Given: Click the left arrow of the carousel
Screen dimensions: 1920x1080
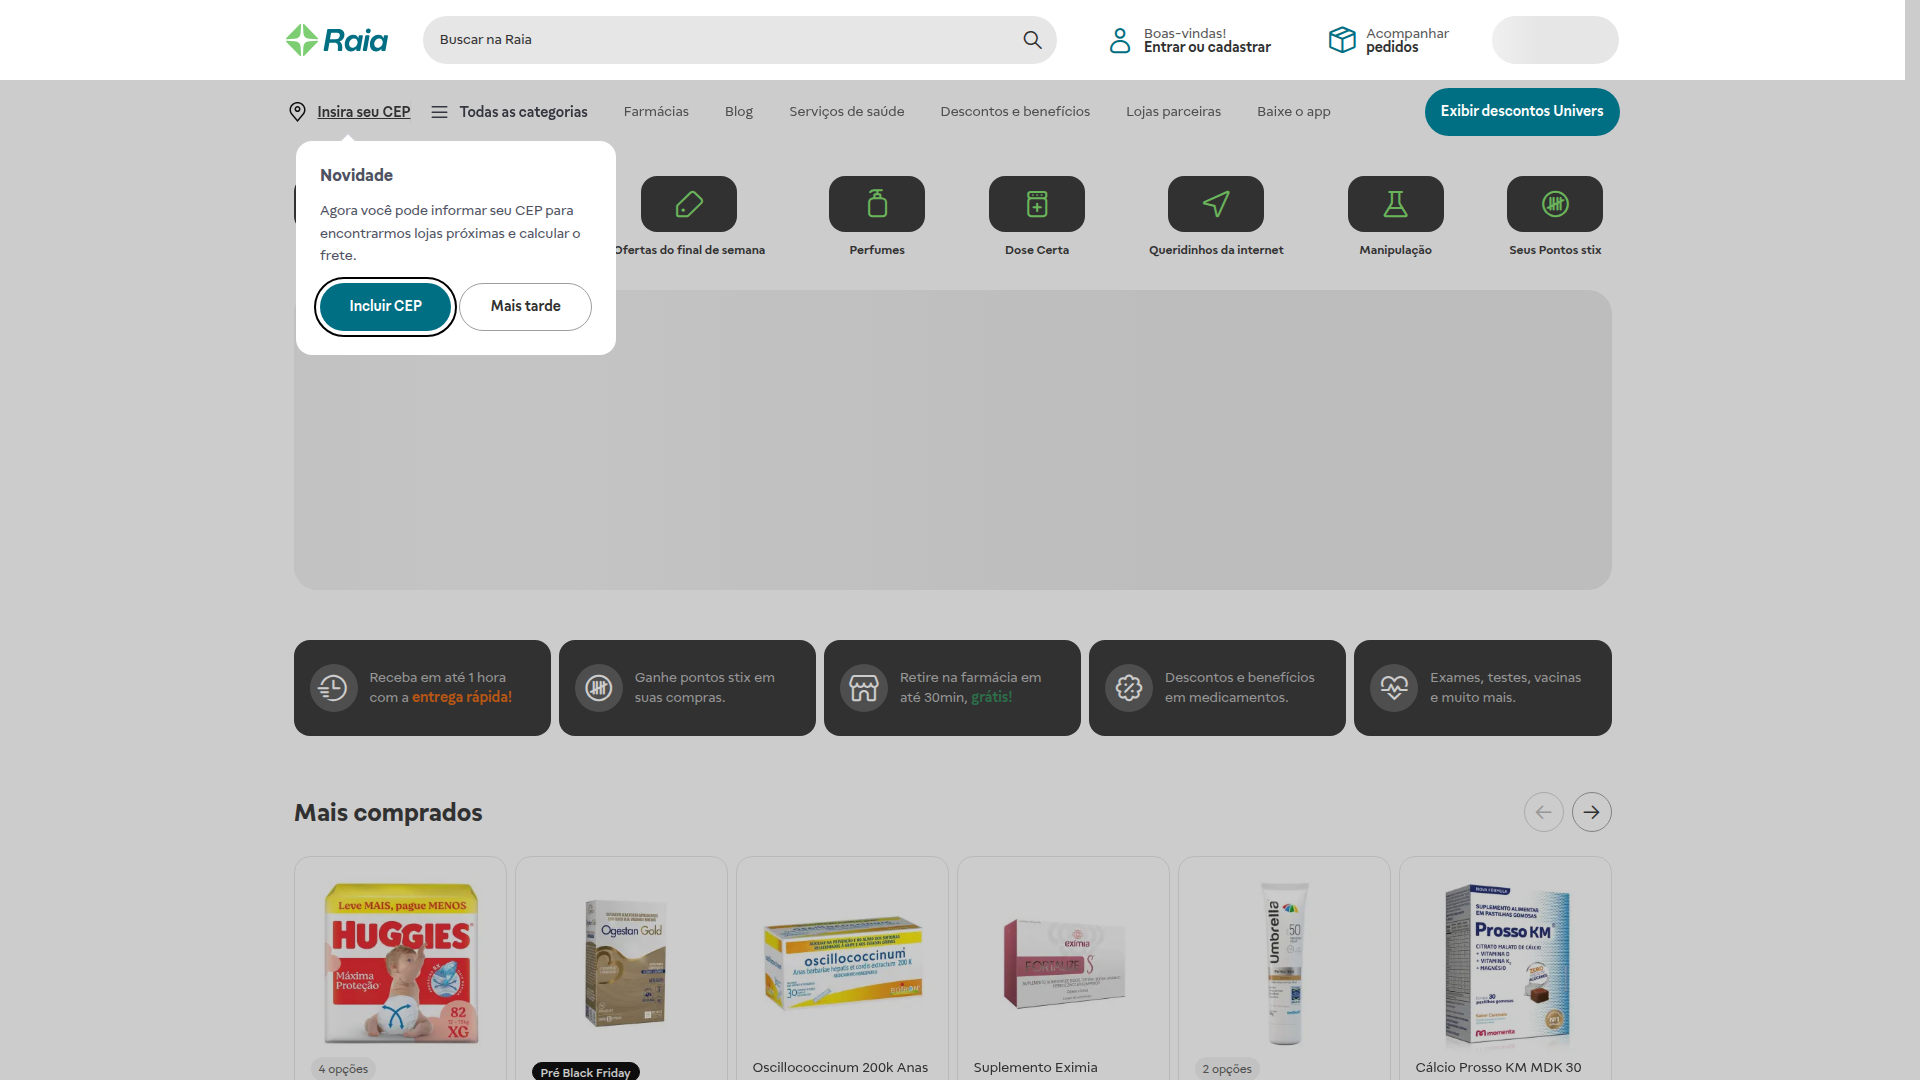Looking at the screenshot, I should pos(1543,812).
